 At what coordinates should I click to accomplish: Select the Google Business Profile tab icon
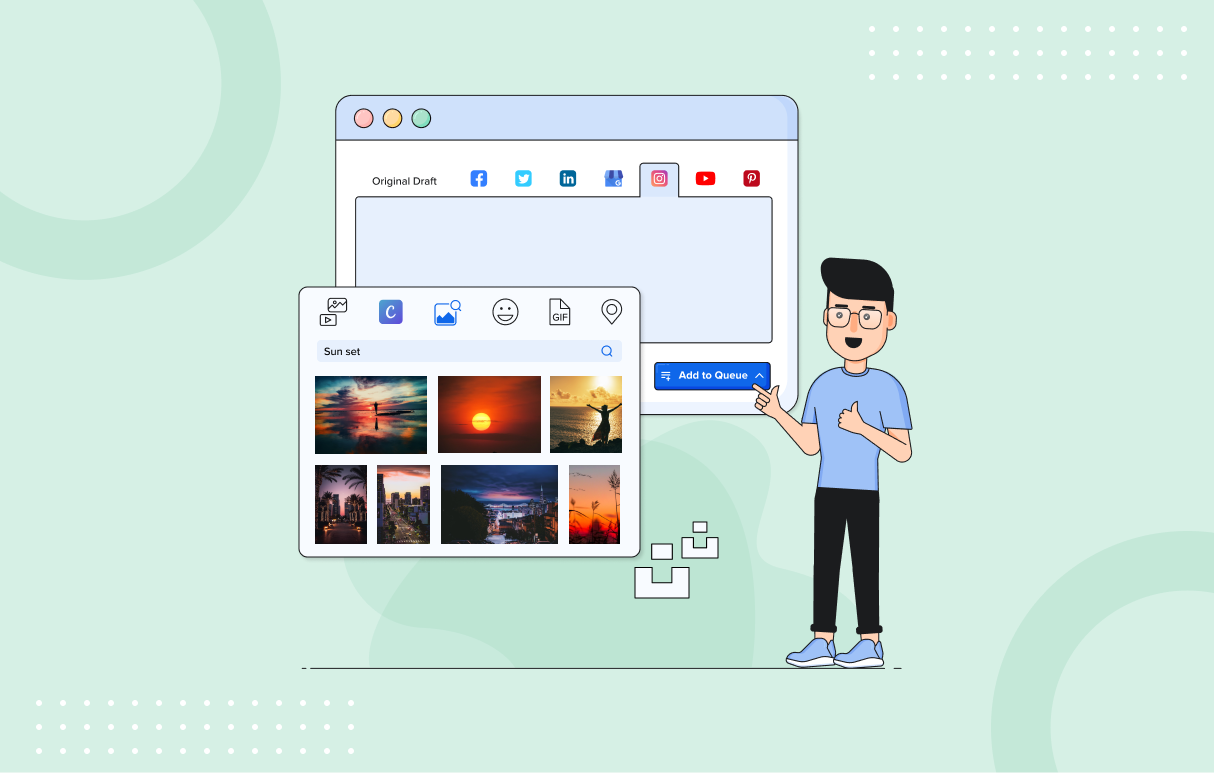click(x=614, y=178)
